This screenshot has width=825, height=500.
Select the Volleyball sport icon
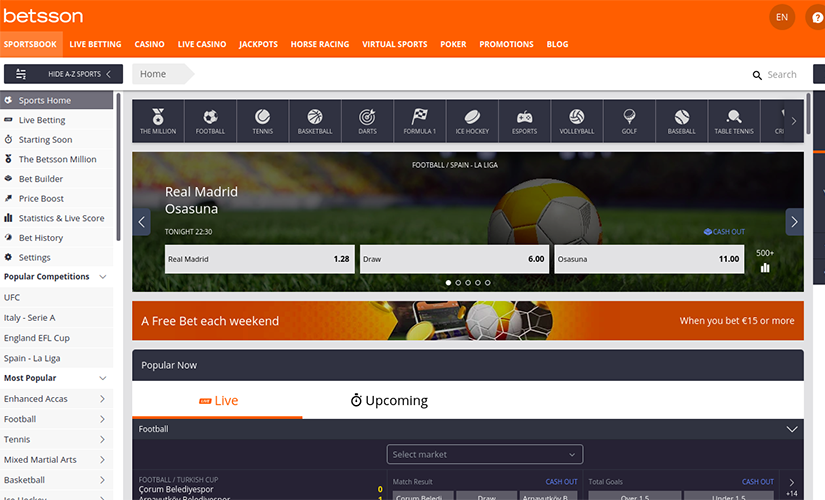tap(577, 121)
